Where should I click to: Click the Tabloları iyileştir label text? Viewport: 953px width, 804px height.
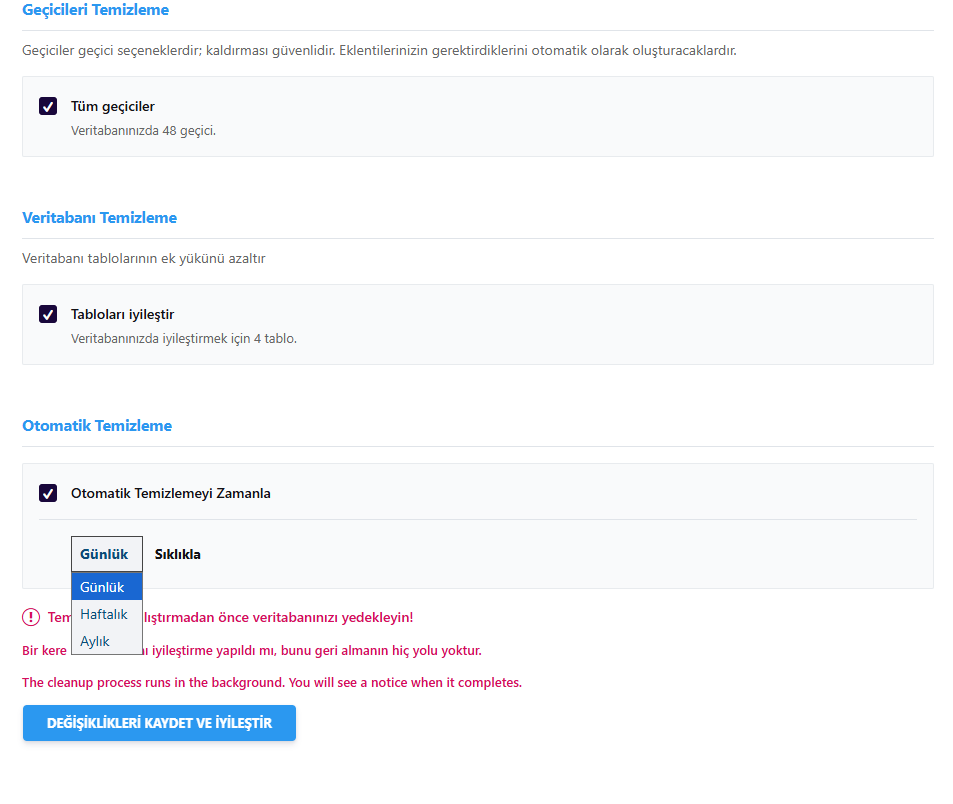122,314
